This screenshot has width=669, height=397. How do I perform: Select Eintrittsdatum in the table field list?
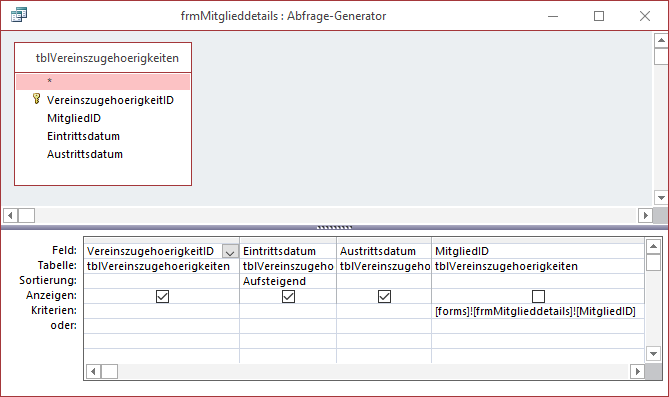[83, 136]
